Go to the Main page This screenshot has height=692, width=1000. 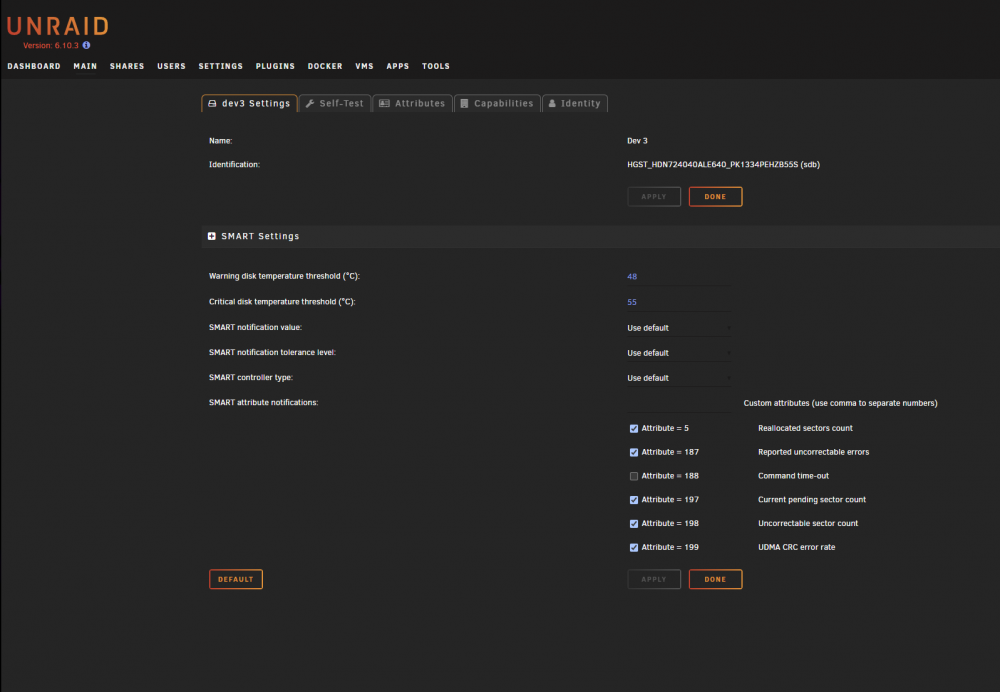click(x=85, y=66)
